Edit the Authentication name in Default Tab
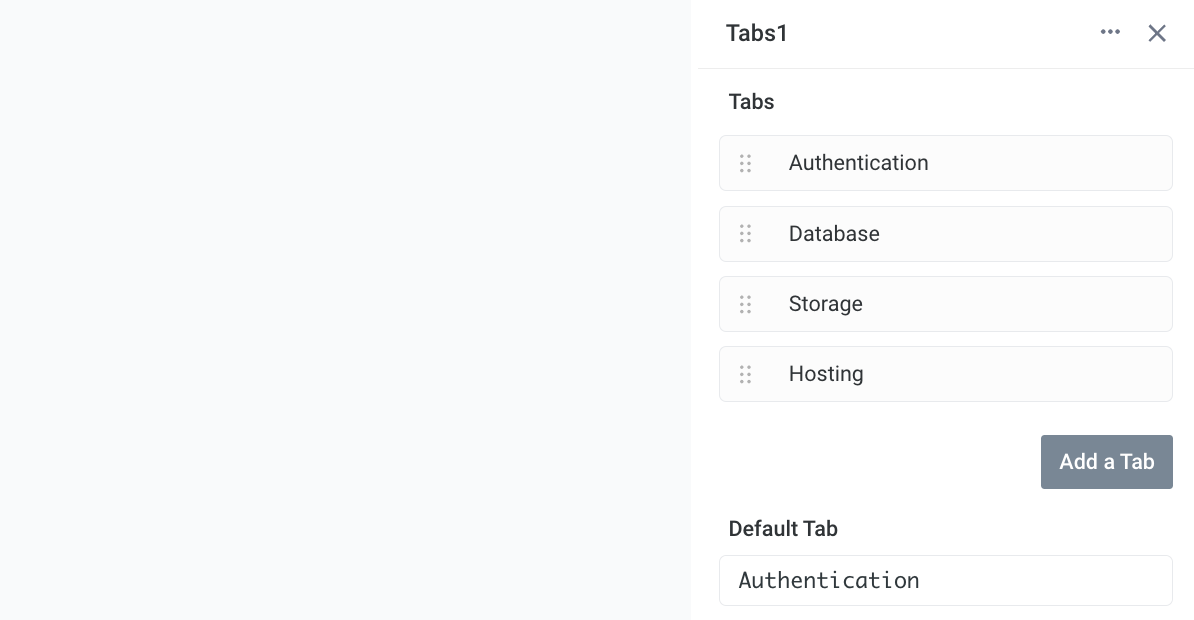This screenshot has width=1194, height=620. click(x=829, y=580)
